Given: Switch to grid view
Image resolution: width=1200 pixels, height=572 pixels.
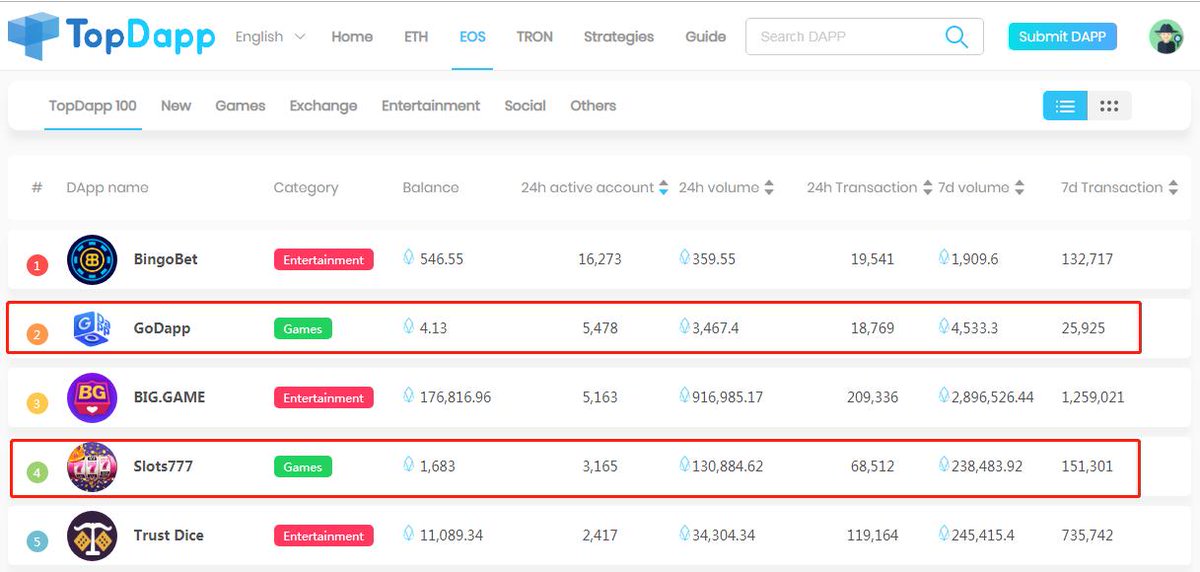Looking at the screenshot, I should click(x=1109, y=106).
